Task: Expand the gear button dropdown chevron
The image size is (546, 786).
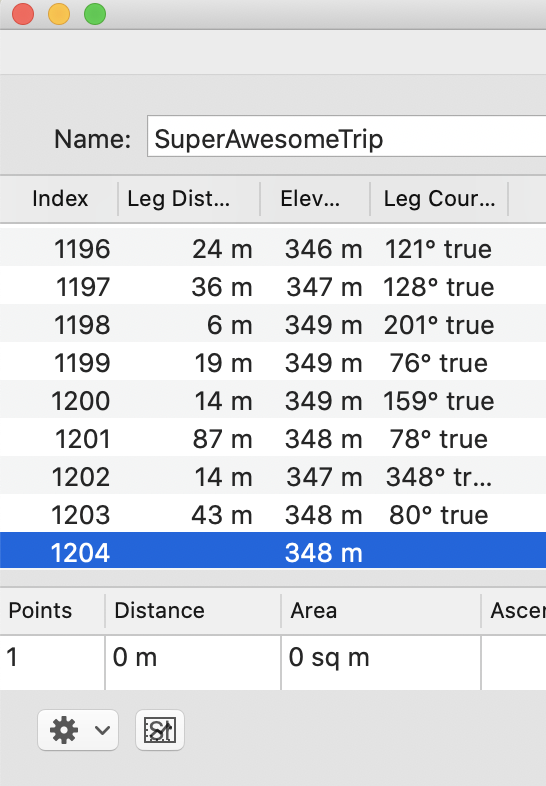Action: 102,730
